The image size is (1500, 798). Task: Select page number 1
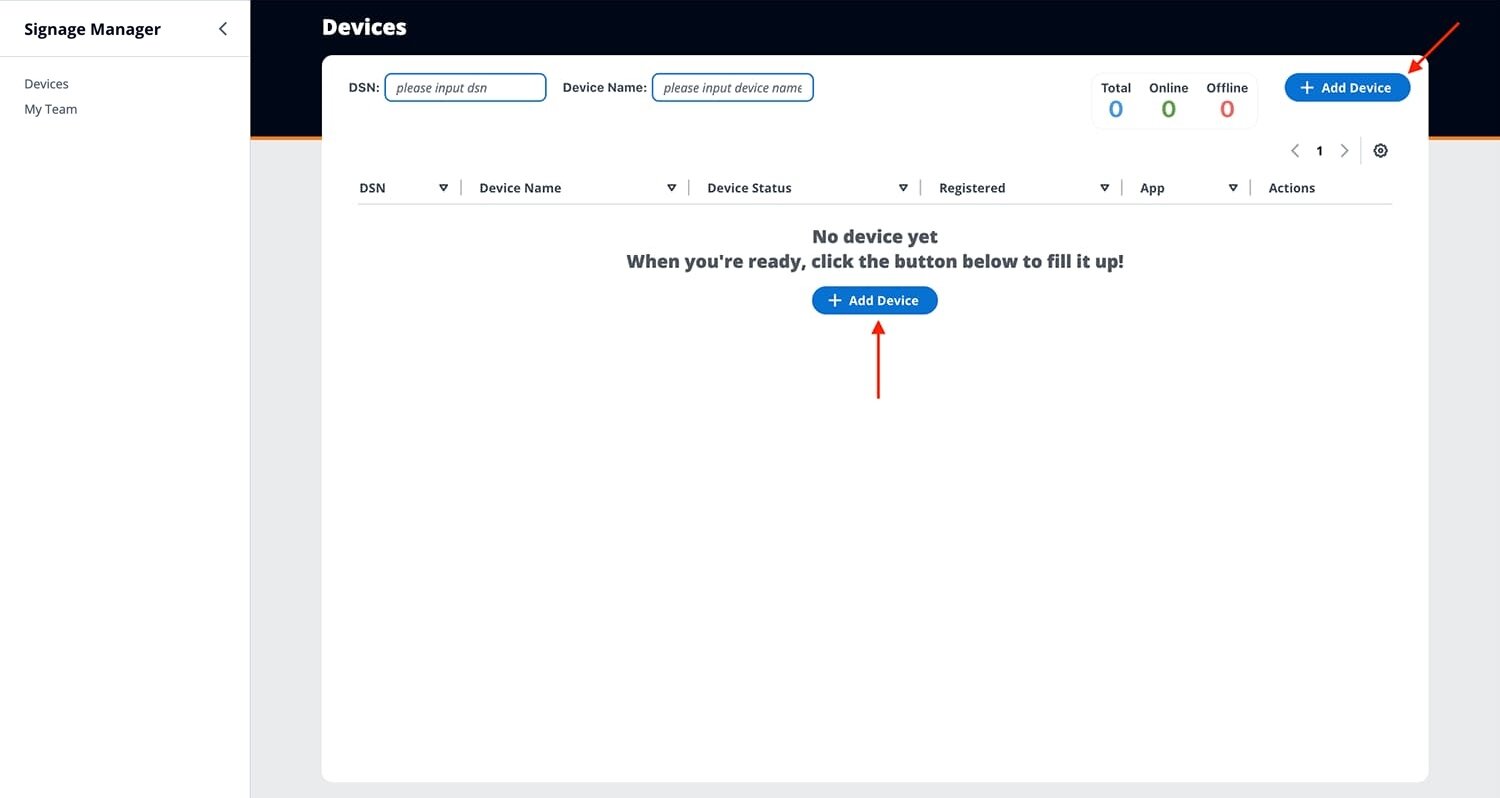pyautogui.click(x=1319, y=151)
